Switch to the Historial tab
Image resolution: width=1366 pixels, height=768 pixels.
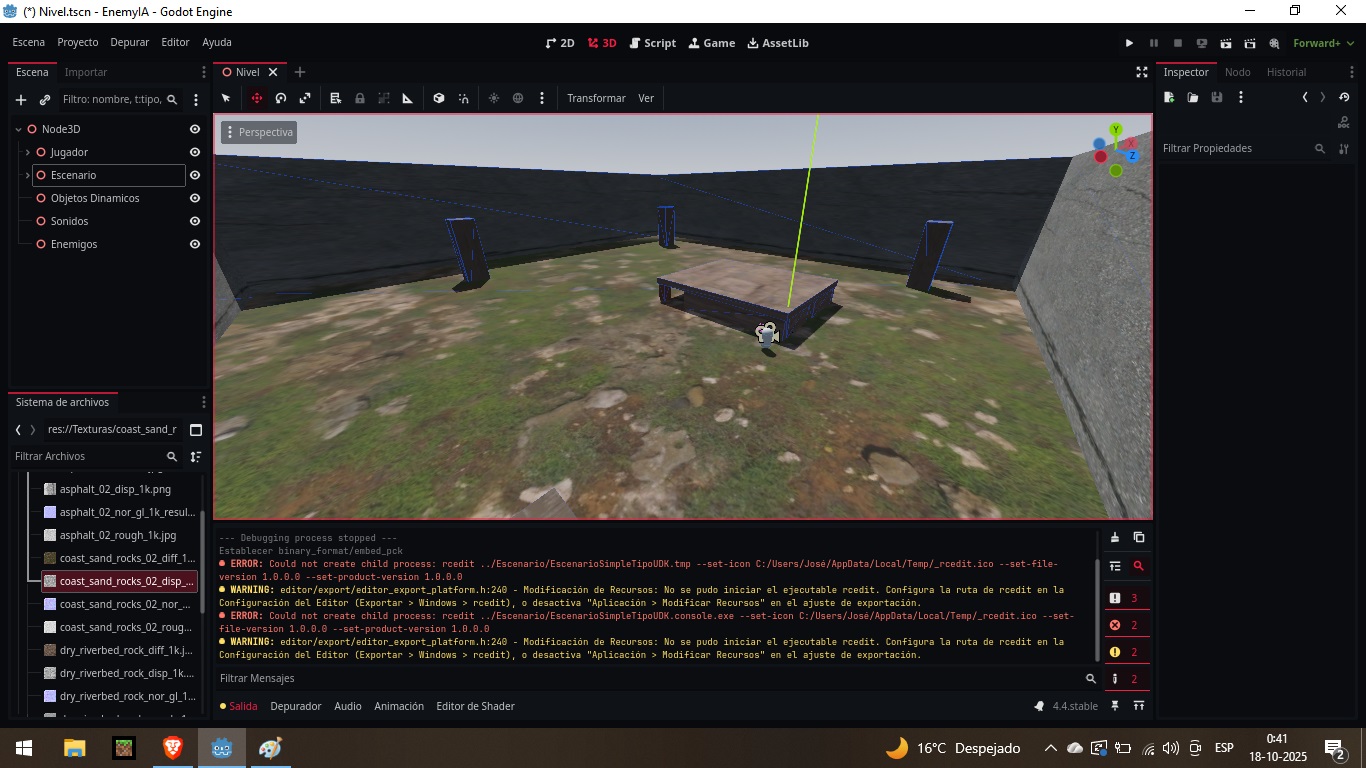[x=1286, y=72]
